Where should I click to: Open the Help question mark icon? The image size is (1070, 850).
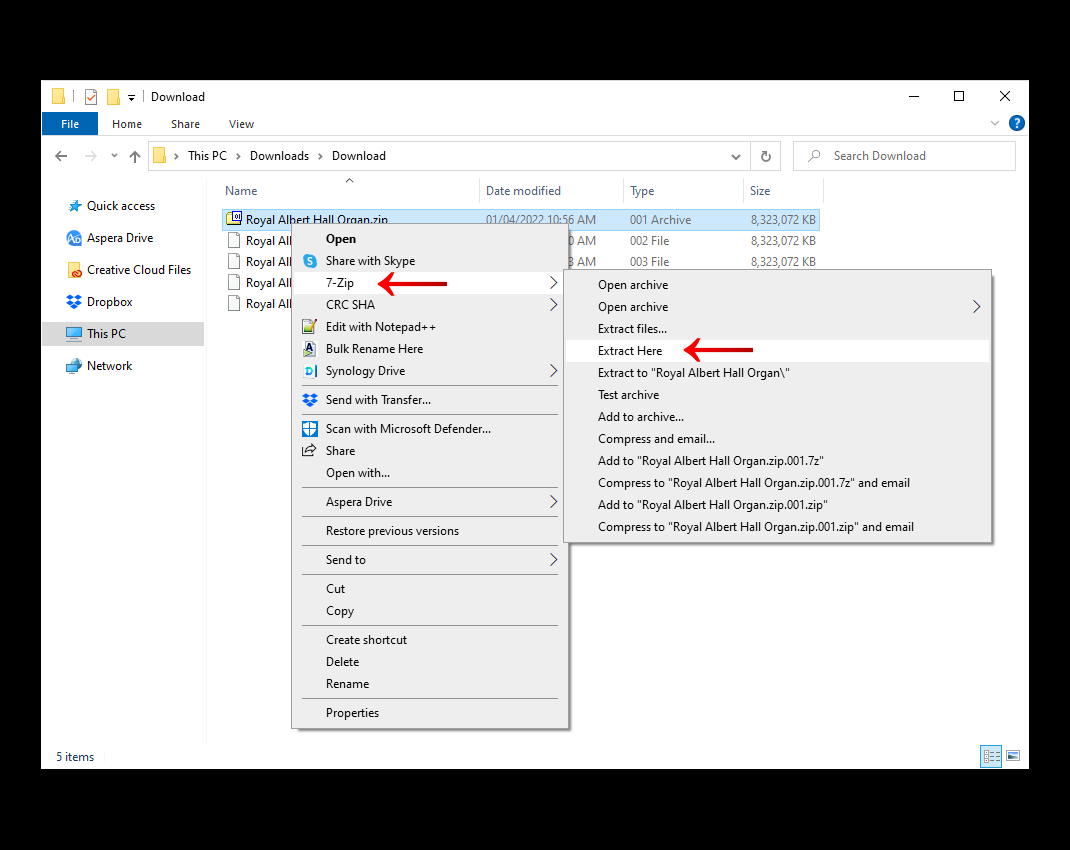(1016, 123)
